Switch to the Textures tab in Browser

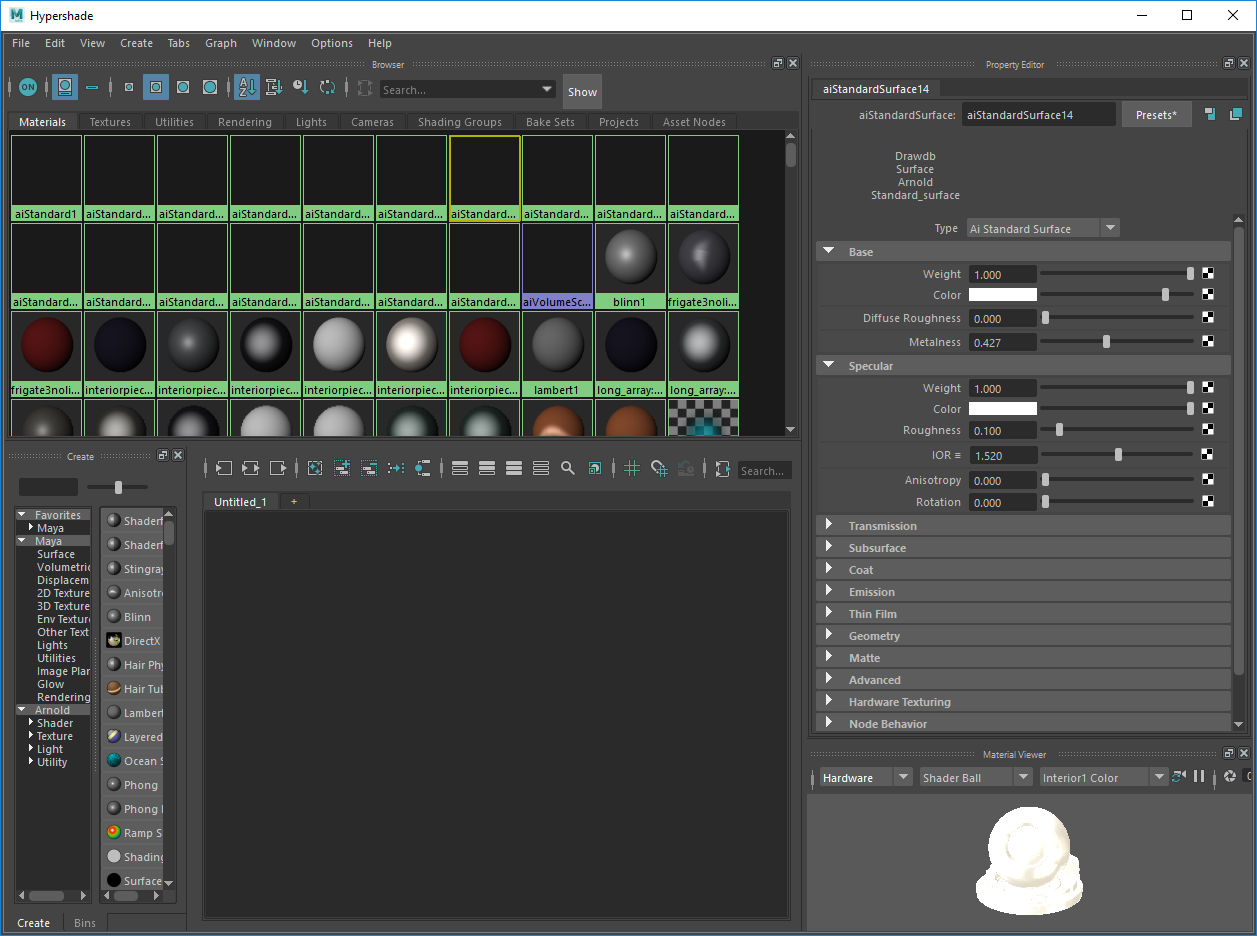click(x=110, y=121)
